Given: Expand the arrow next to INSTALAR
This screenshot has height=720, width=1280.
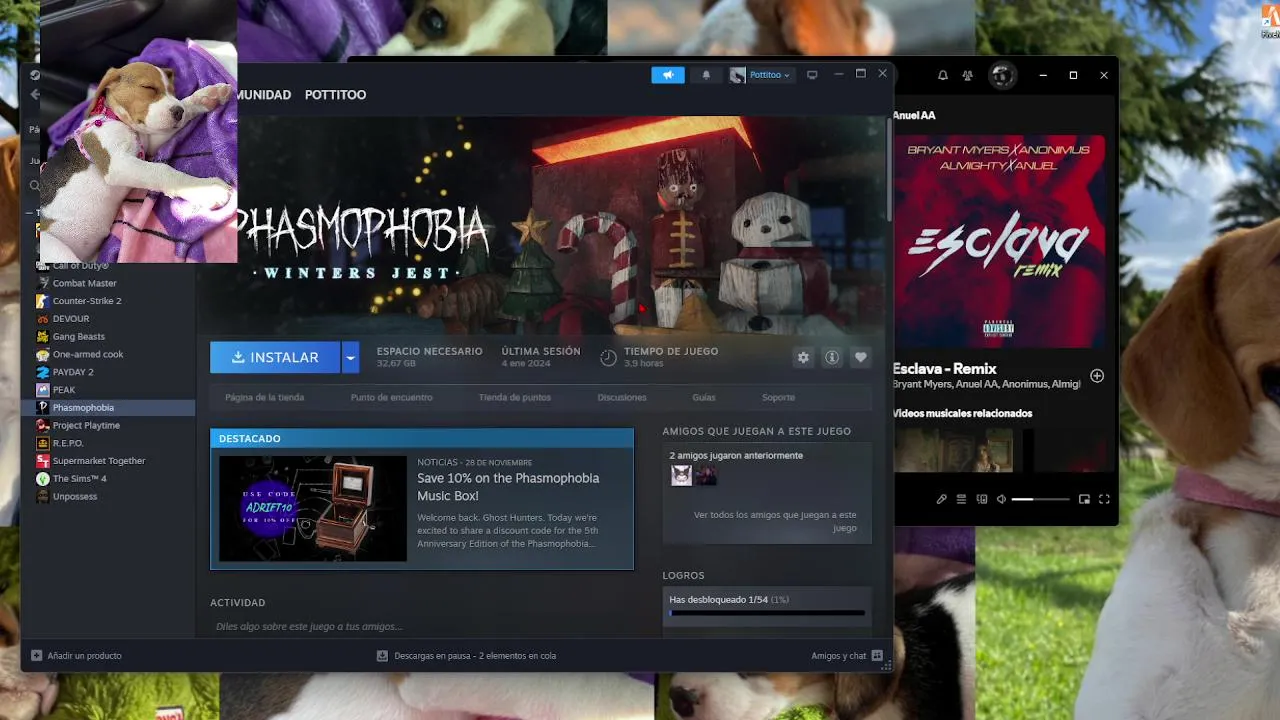Looking at the screenshot, I should [350, 357].
